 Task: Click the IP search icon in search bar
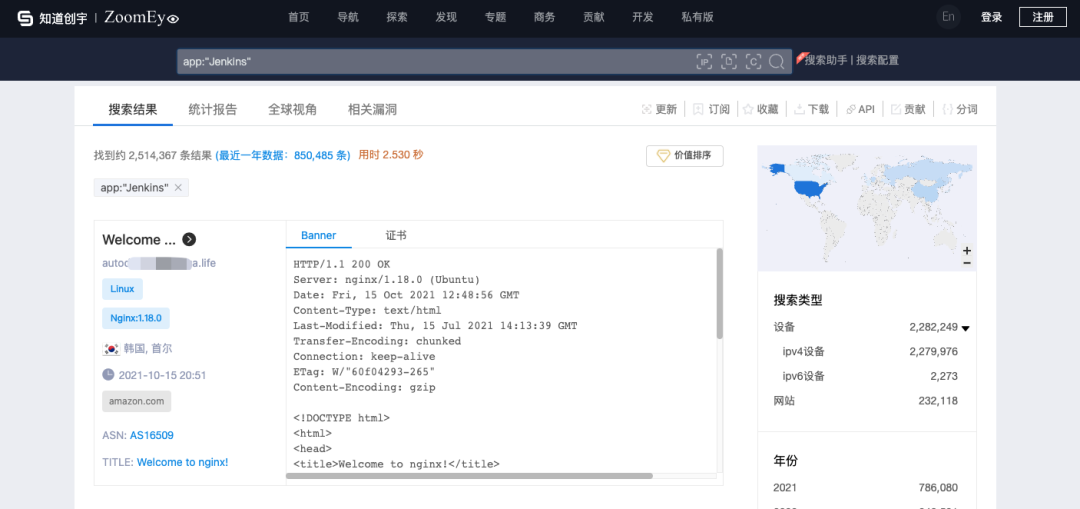[x=703, y=62]
